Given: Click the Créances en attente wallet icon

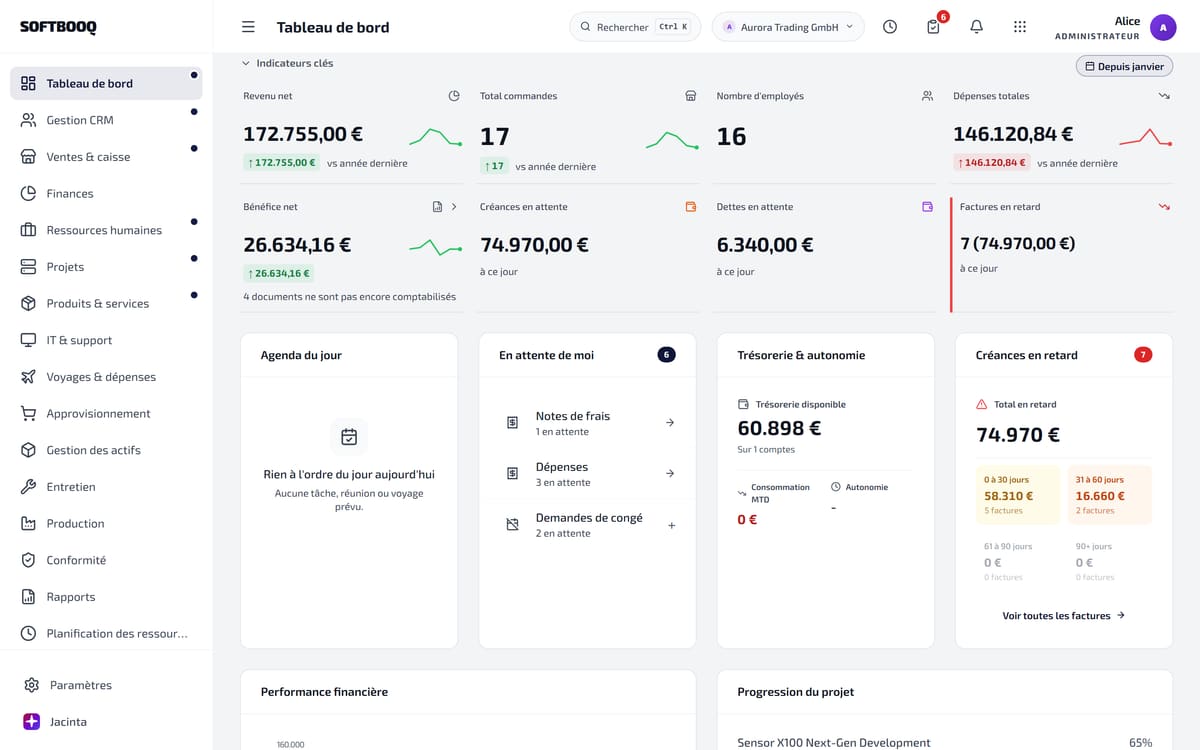Looking at the screenshot, I should click(691, 207).
